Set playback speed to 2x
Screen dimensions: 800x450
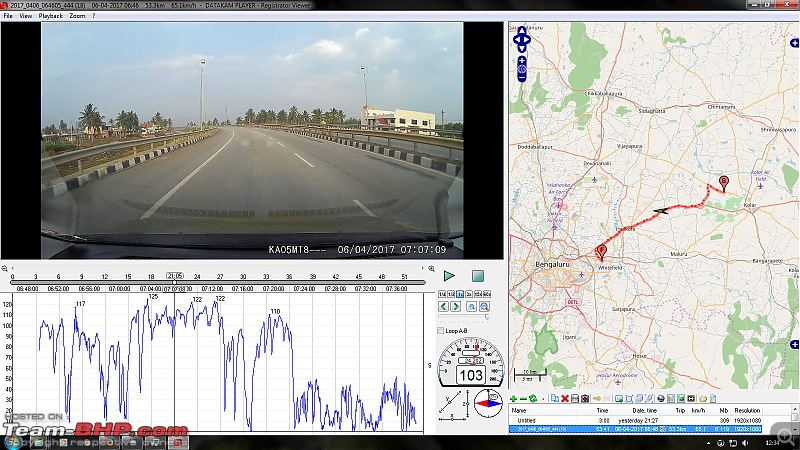(469, 294)
